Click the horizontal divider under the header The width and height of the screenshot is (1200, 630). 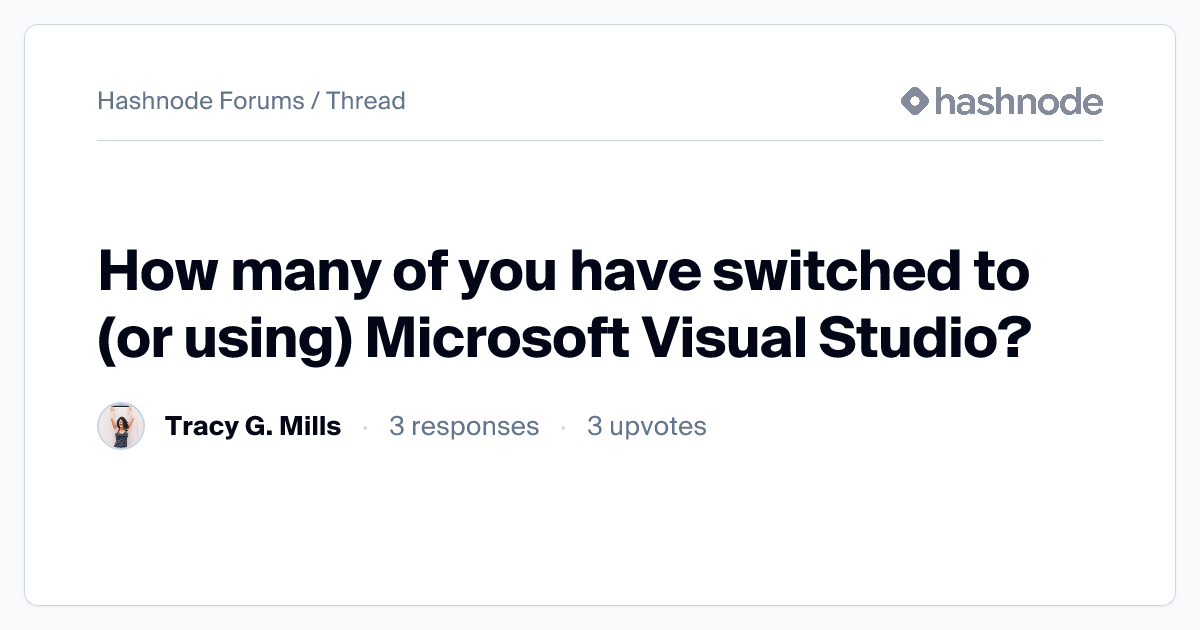600,141
